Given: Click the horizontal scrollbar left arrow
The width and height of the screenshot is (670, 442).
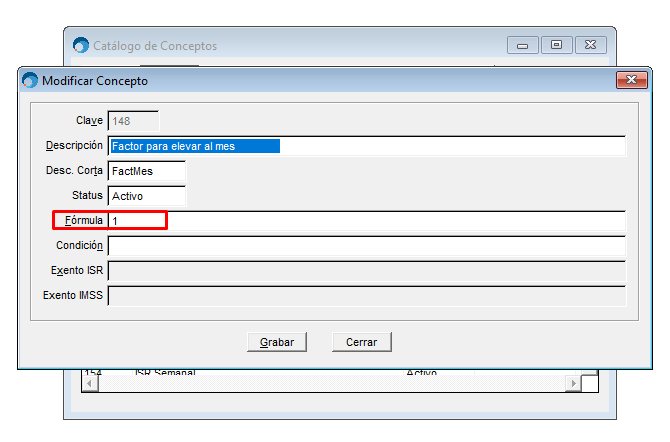Looking at the screenshot, I should point(89,383).
